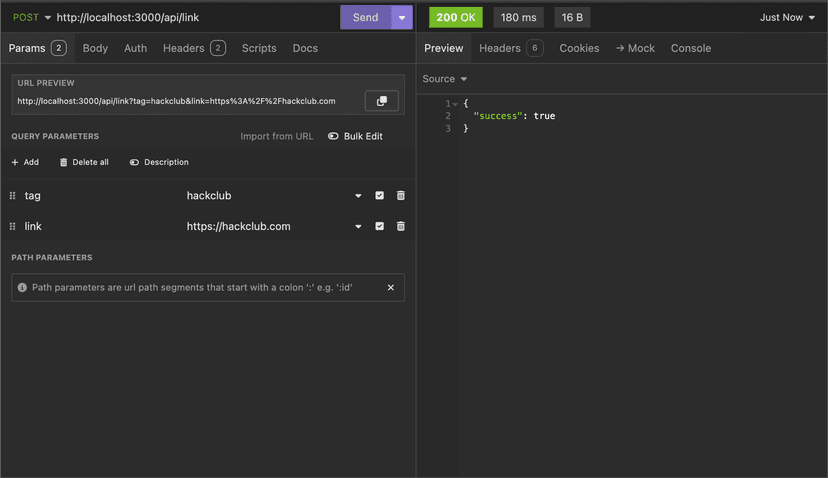This screenshot has height=478, width=828.
Task: Click Import from URL
Action: point(276,136)
